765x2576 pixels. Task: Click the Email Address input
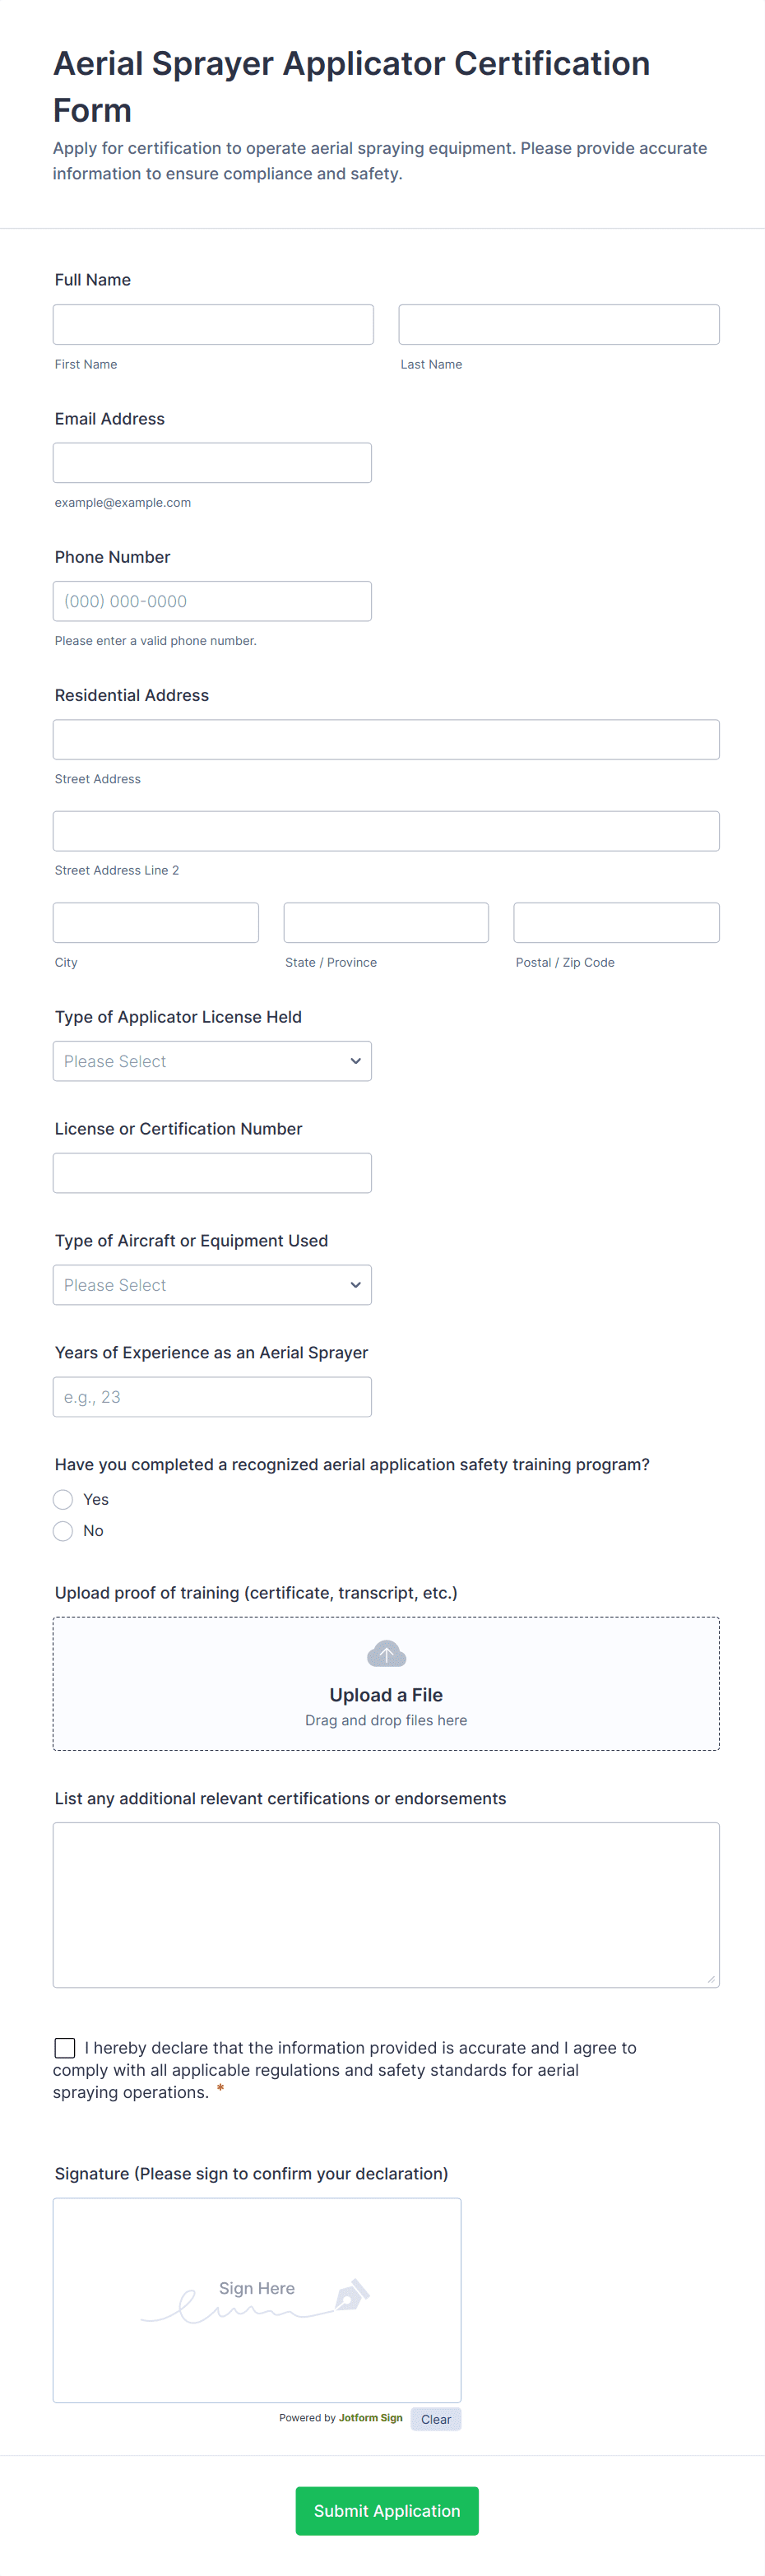coord(212,463)
